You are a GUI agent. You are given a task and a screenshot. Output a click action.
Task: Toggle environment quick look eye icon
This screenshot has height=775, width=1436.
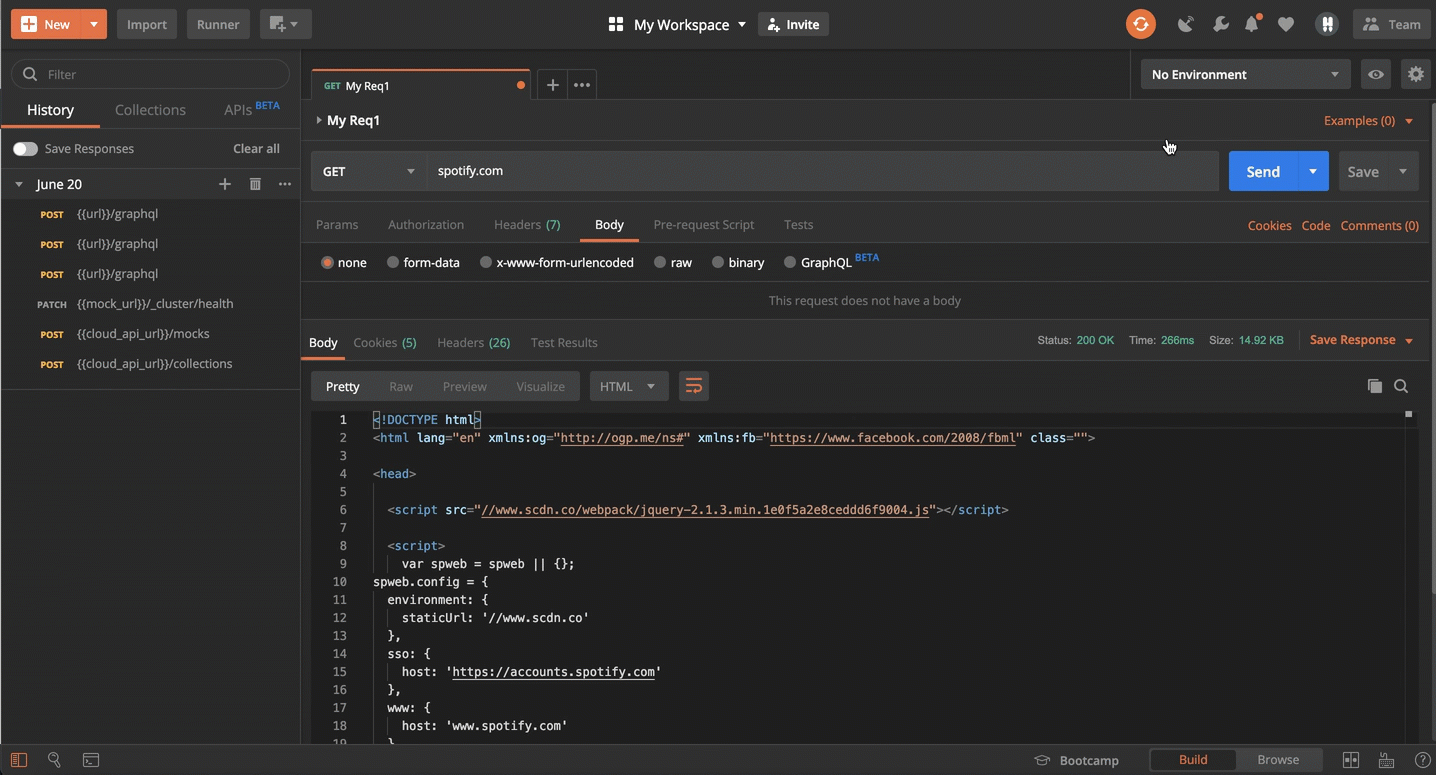[x=1376, y=74]
